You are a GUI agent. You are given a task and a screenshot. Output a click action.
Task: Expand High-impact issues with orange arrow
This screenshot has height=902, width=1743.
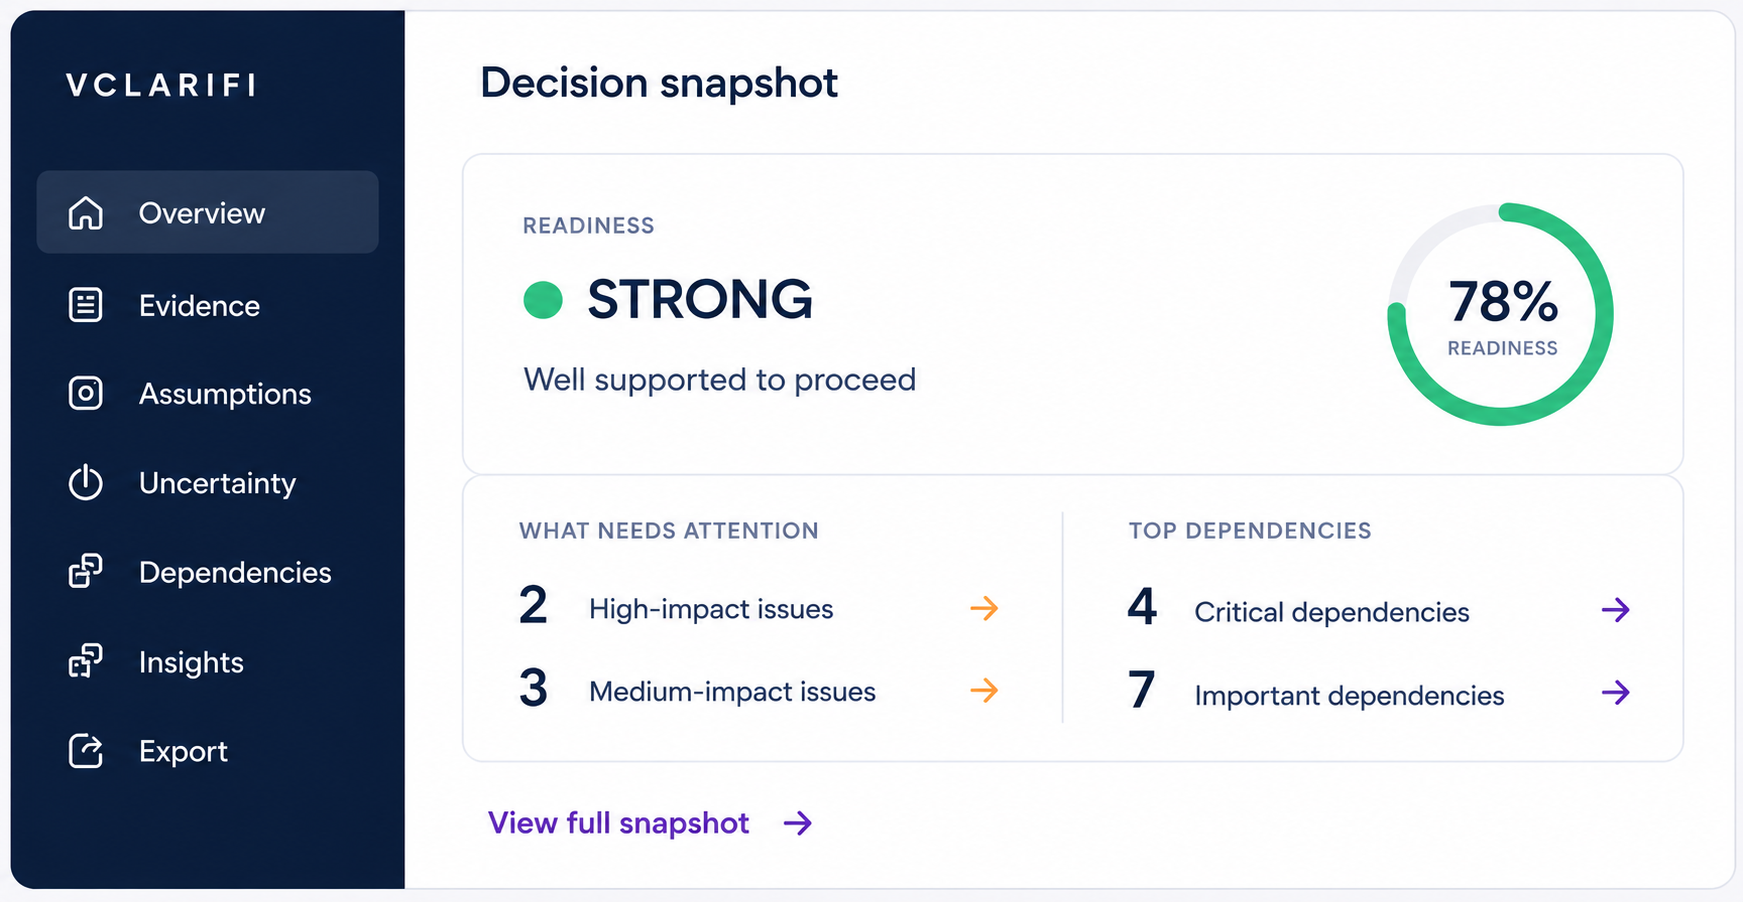click(985, 608)
